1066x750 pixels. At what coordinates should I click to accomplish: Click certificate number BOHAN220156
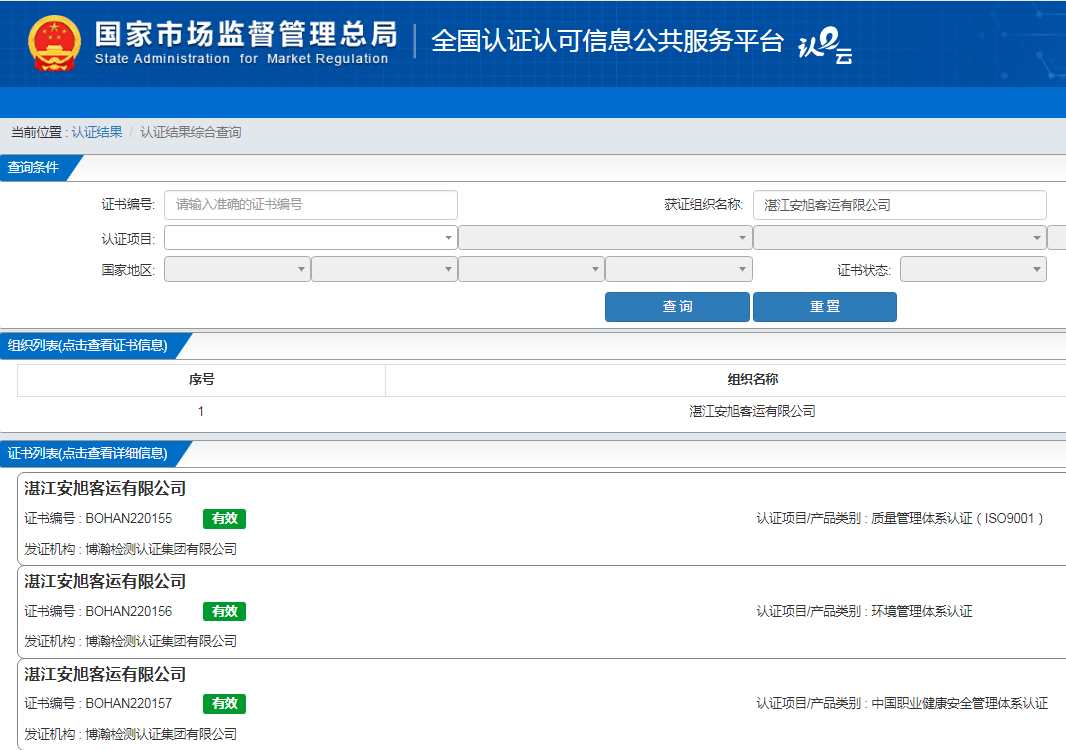[x=128, y=611]
